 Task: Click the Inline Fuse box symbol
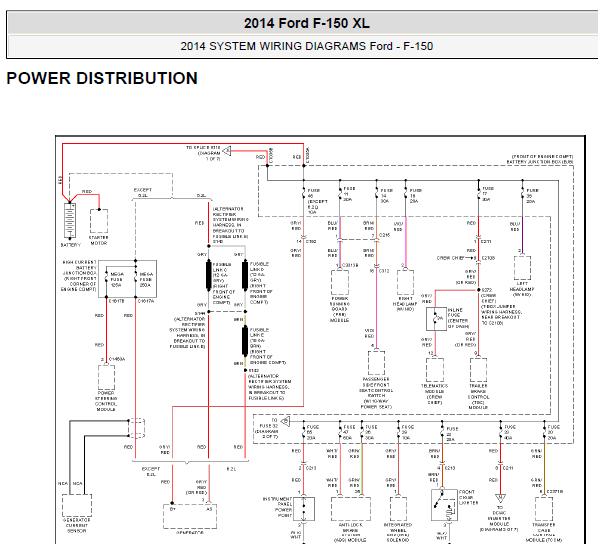[436, 319]
